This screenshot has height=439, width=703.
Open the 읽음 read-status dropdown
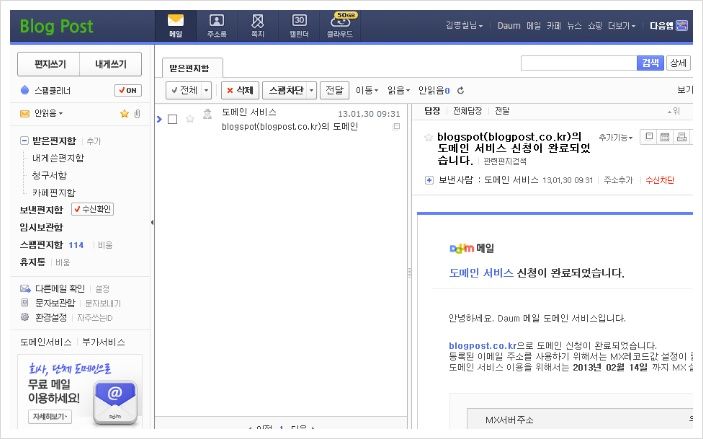pyautogui.click(x=399, y=90)
